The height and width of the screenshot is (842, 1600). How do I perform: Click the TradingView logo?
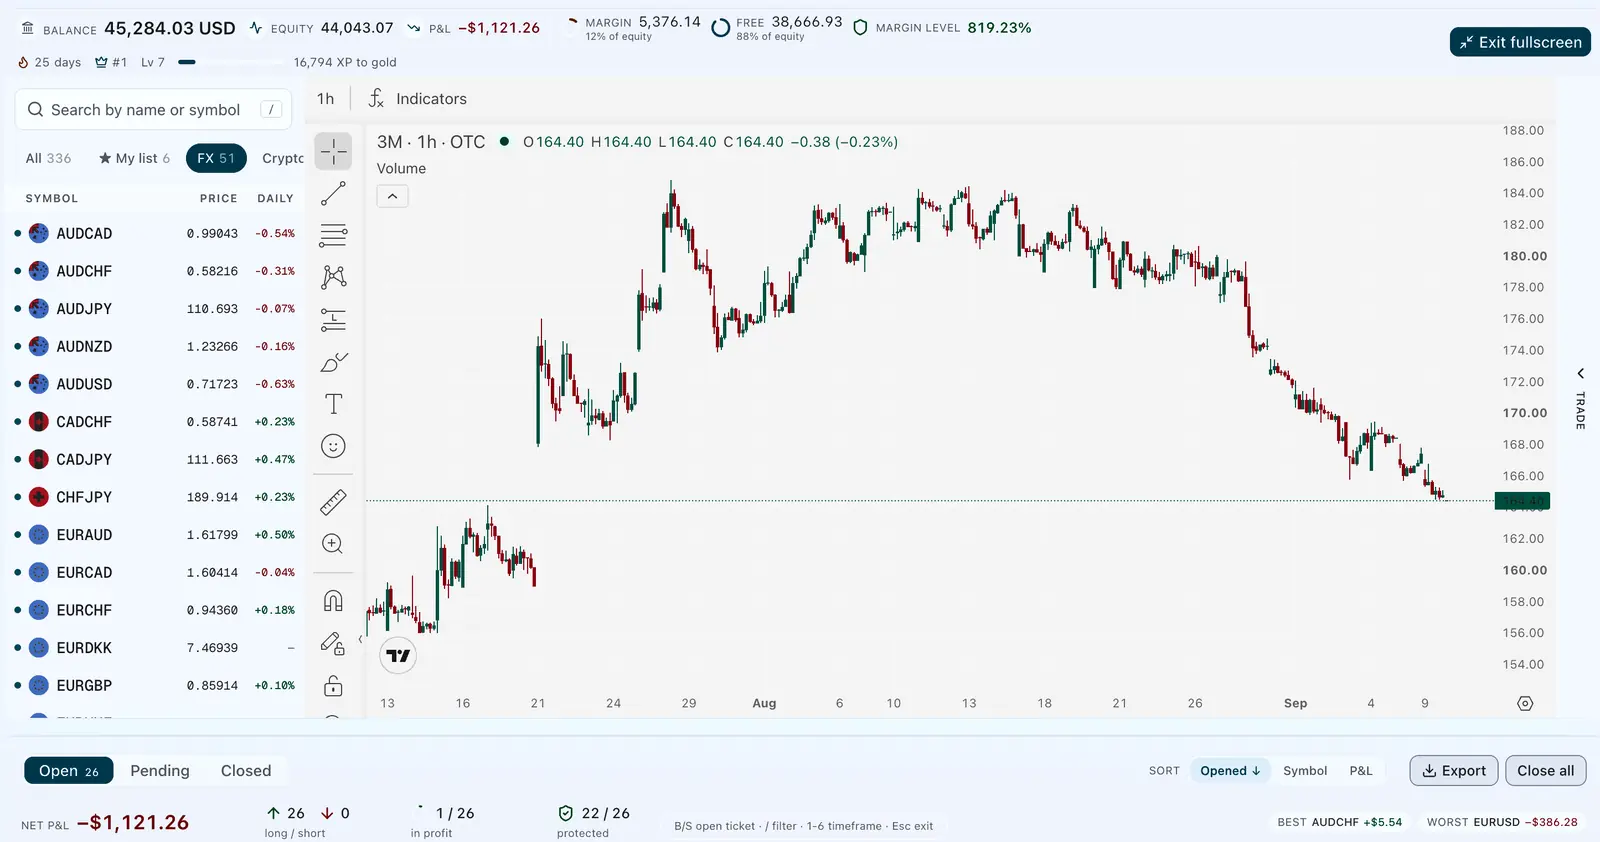[x=399, y=656]
